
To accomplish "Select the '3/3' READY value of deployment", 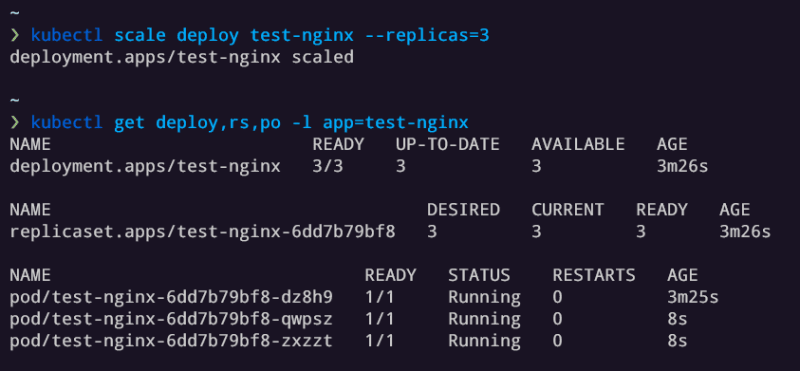I will coord(328,166).
